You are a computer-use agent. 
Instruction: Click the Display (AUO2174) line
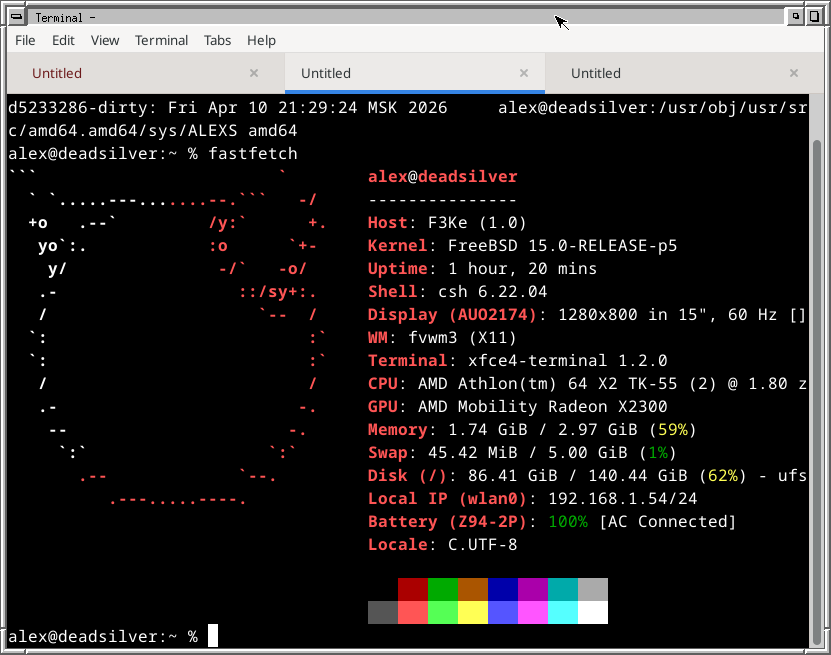coord(587,315)
